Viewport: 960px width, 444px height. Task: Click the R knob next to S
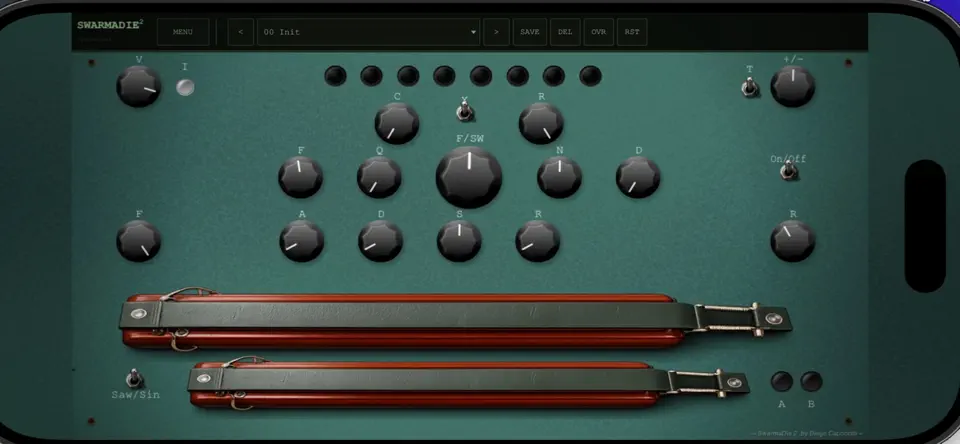538,241
